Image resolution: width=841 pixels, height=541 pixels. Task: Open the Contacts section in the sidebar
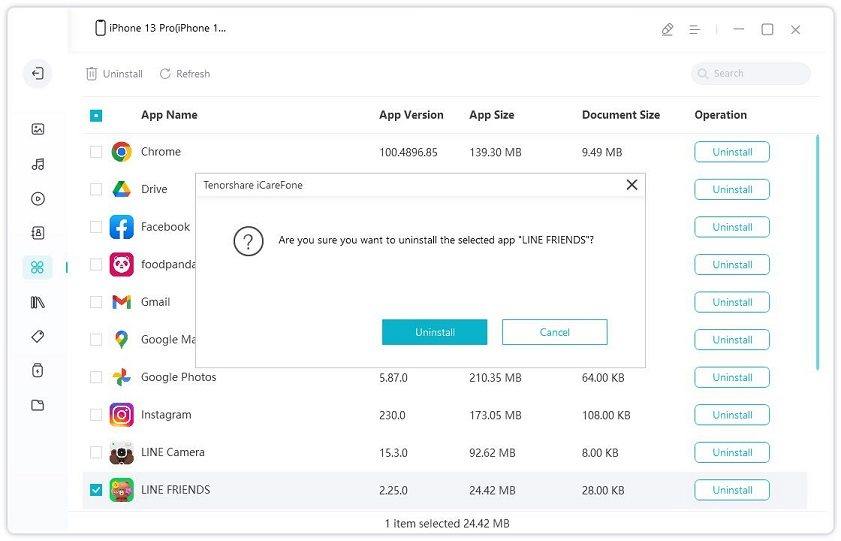coord(37,233)
